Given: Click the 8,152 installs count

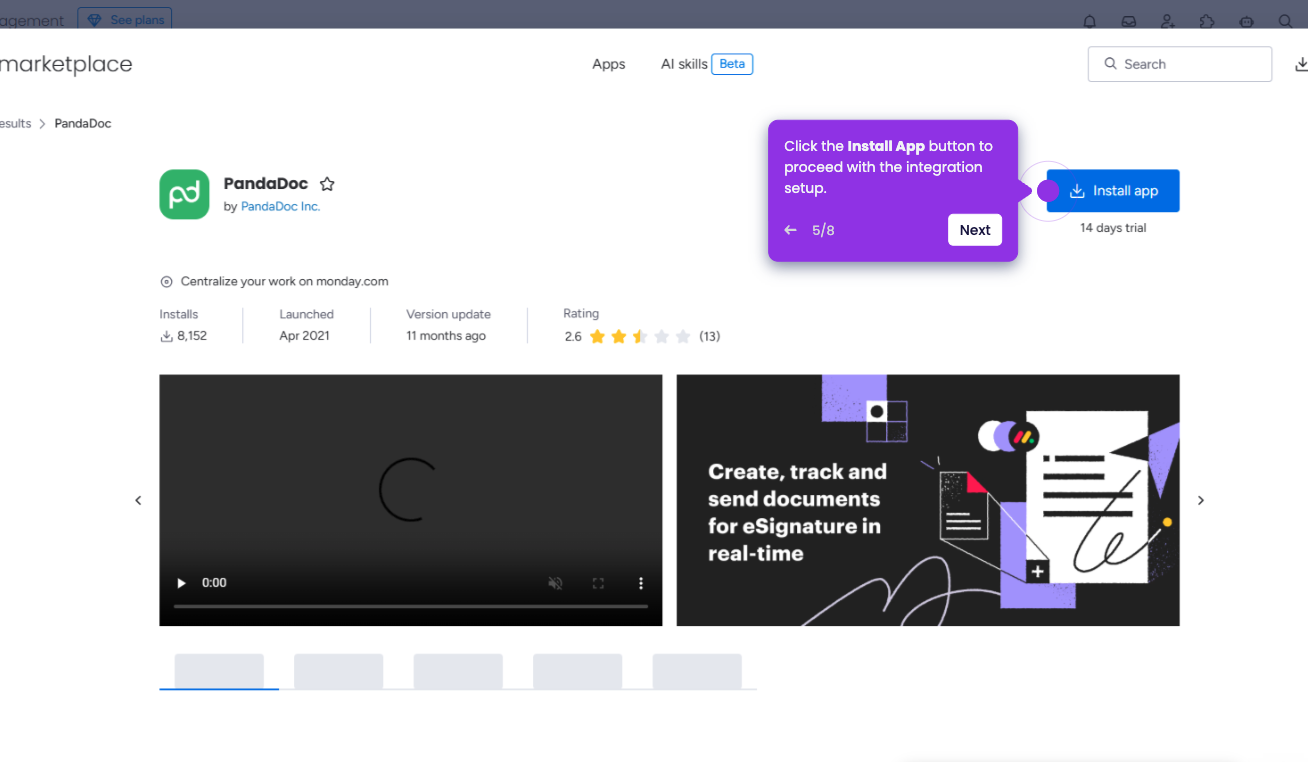Looking at the screenshot, I should coord(192,336).
